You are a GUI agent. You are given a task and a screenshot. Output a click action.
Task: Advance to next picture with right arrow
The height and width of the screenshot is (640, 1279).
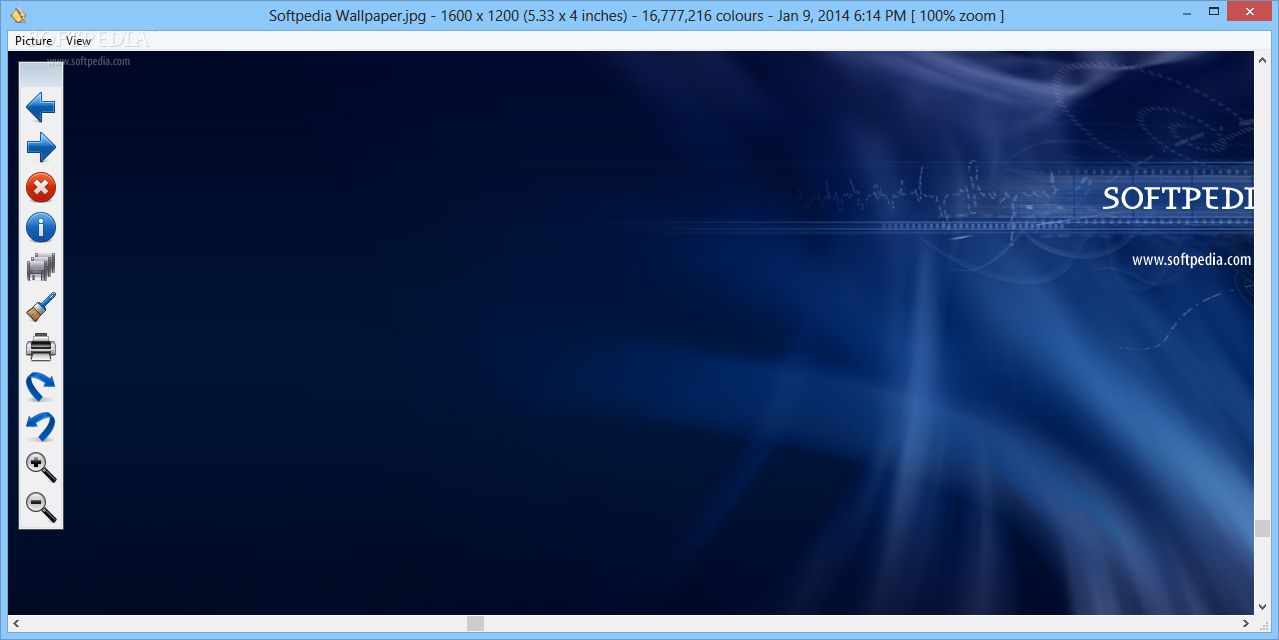click(40, 148)
